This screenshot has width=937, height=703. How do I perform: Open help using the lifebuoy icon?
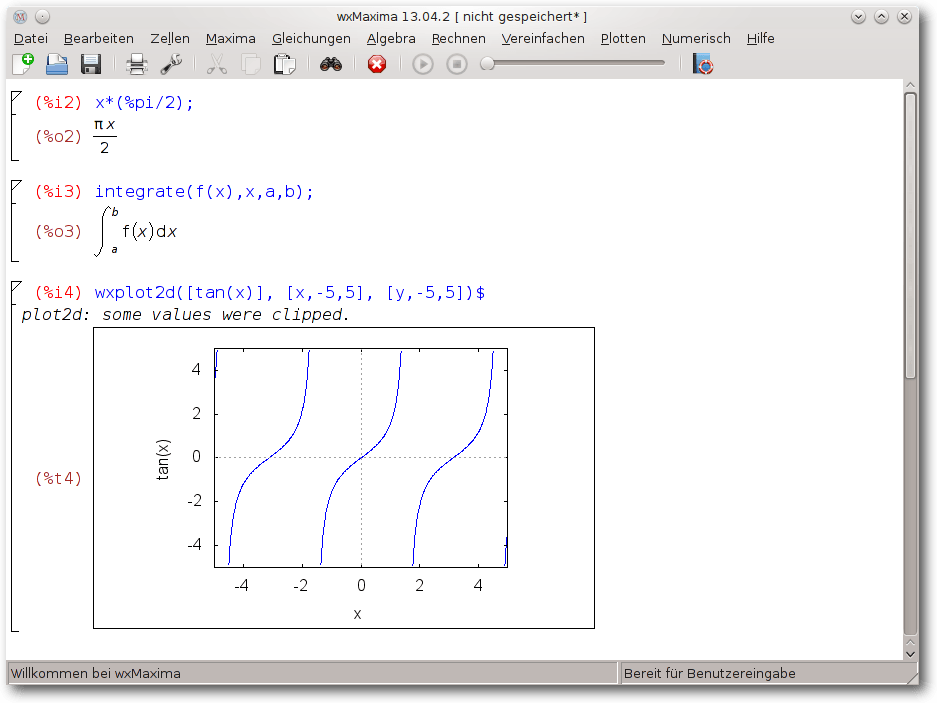703,64
